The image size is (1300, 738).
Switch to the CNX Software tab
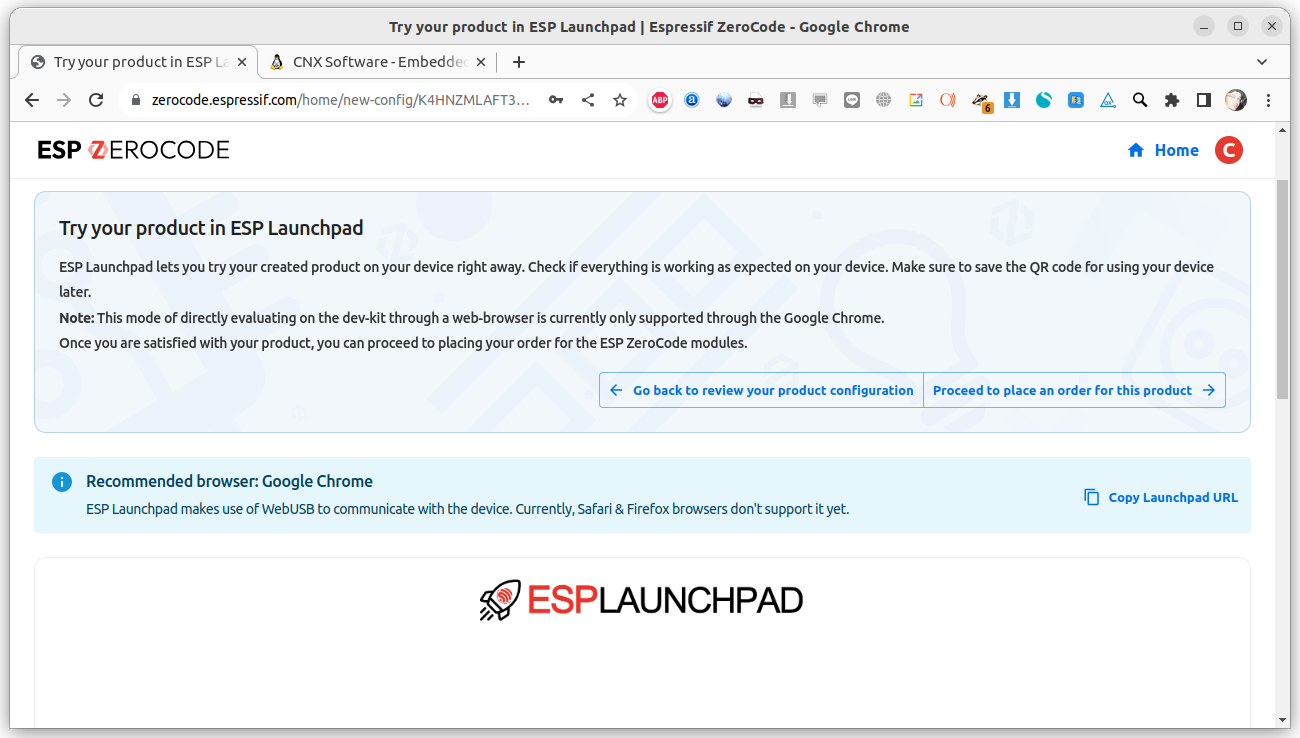tap(378, 62)
